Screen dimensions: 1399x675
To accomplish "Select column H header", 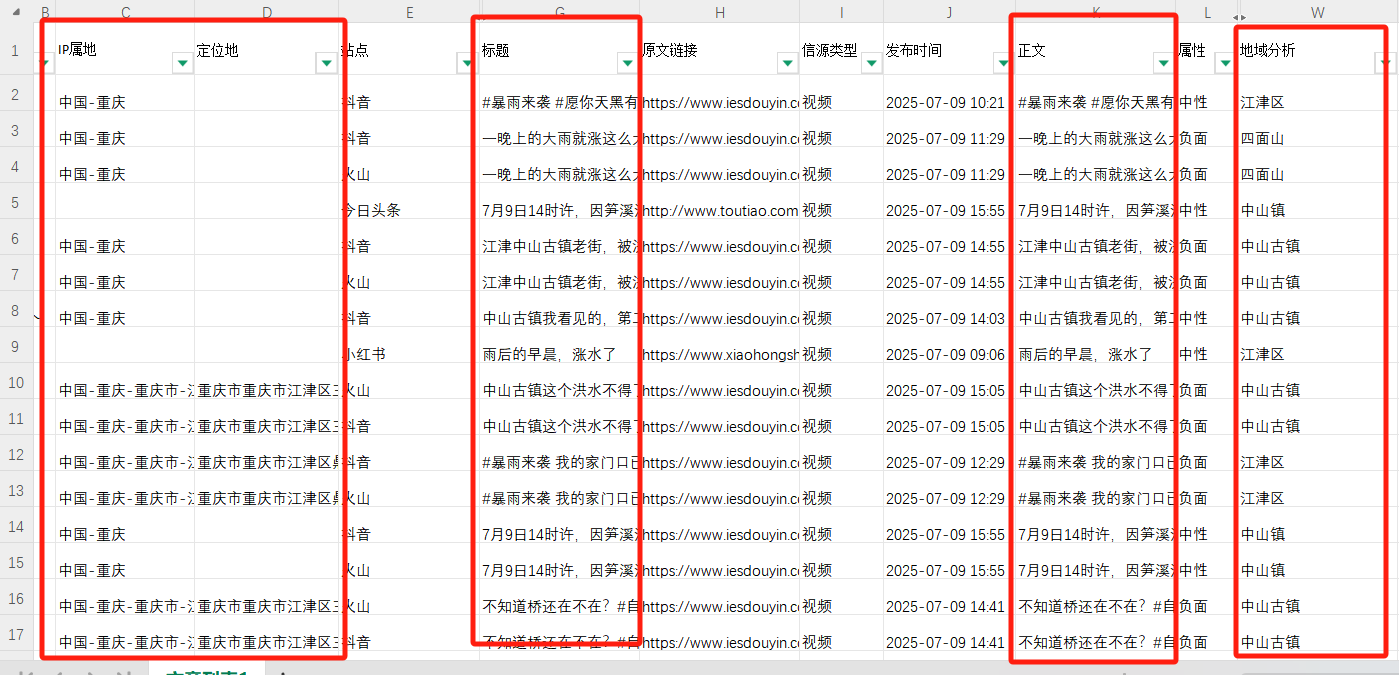I will click(720, 12).
